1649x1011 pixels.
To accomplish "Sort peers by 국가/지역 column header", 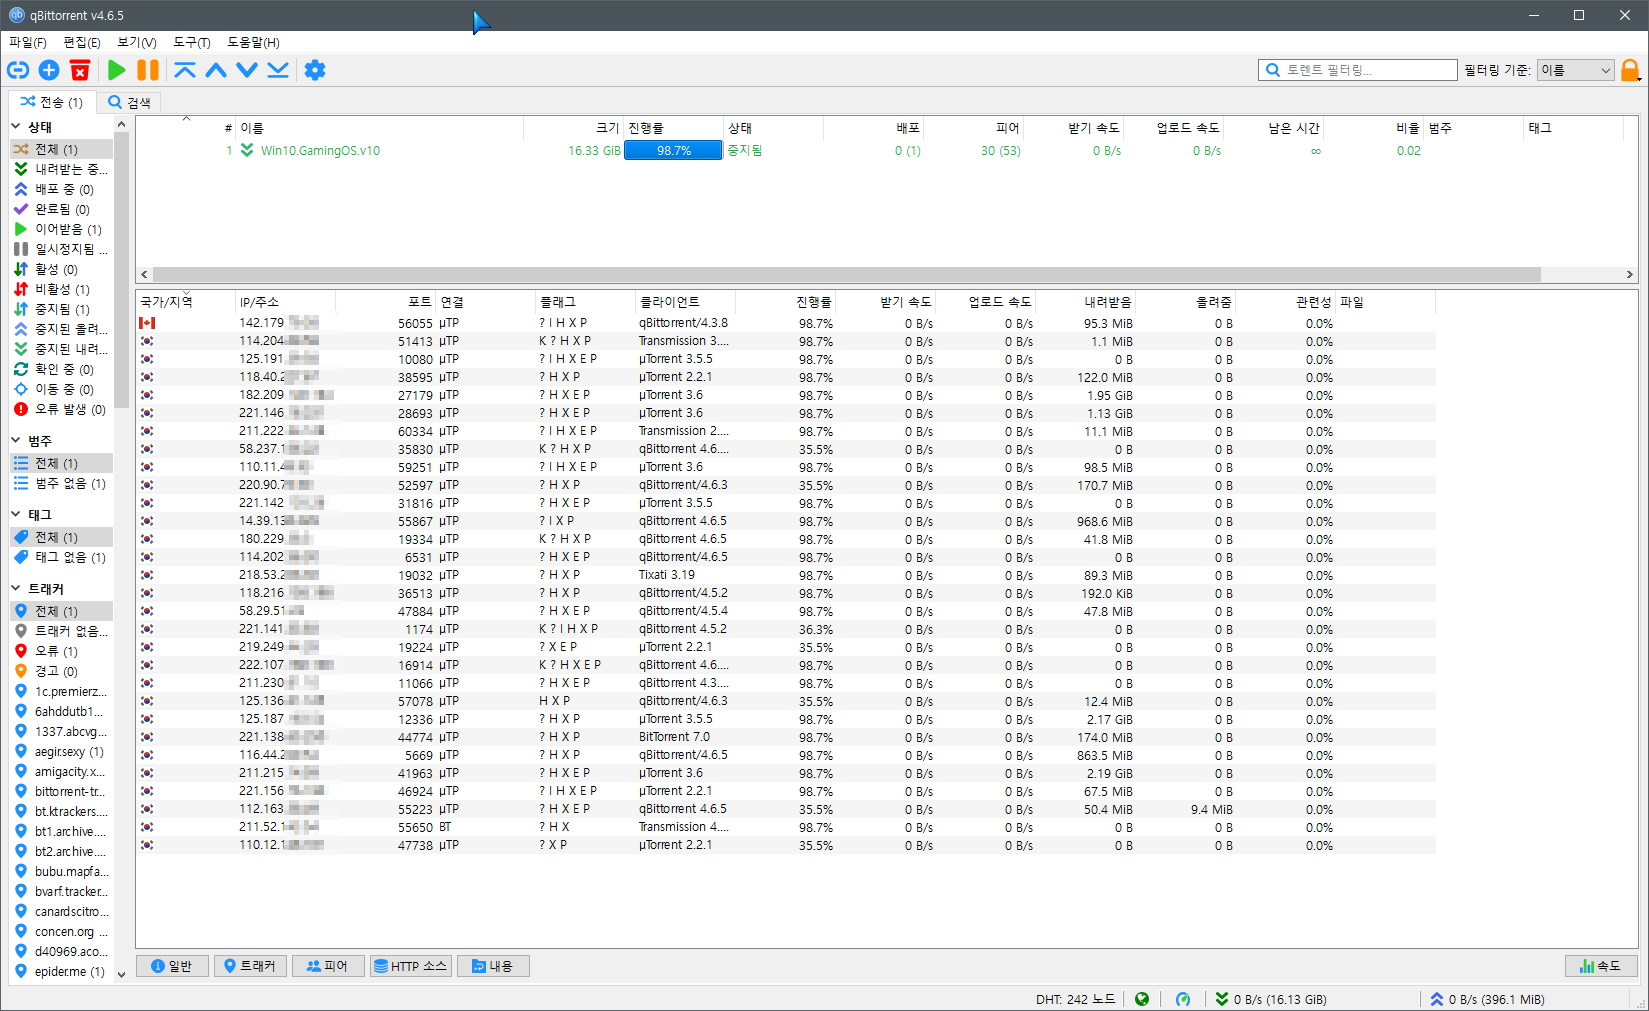I will tap(185, 302).
